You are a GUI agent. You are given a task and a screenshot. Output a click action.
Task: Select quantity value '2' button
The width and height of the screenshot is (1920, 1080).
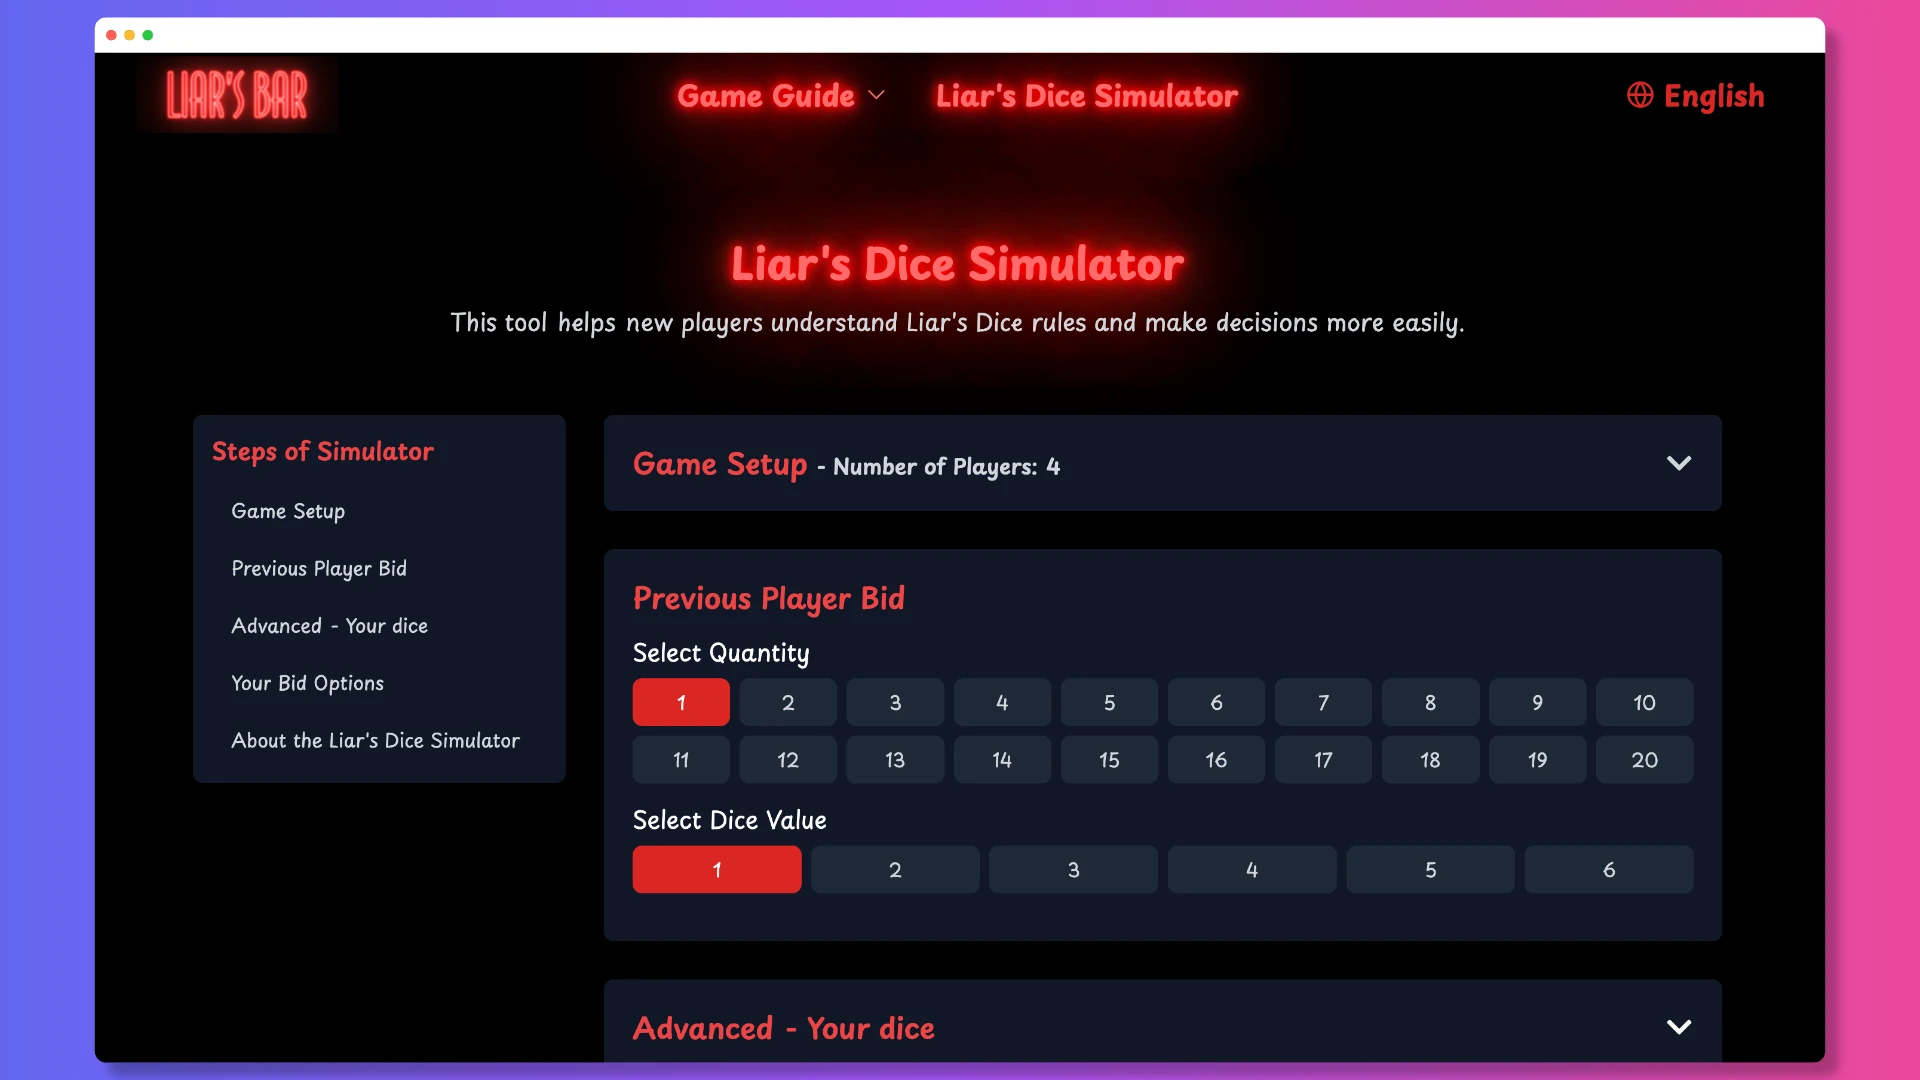pos(787,702)
